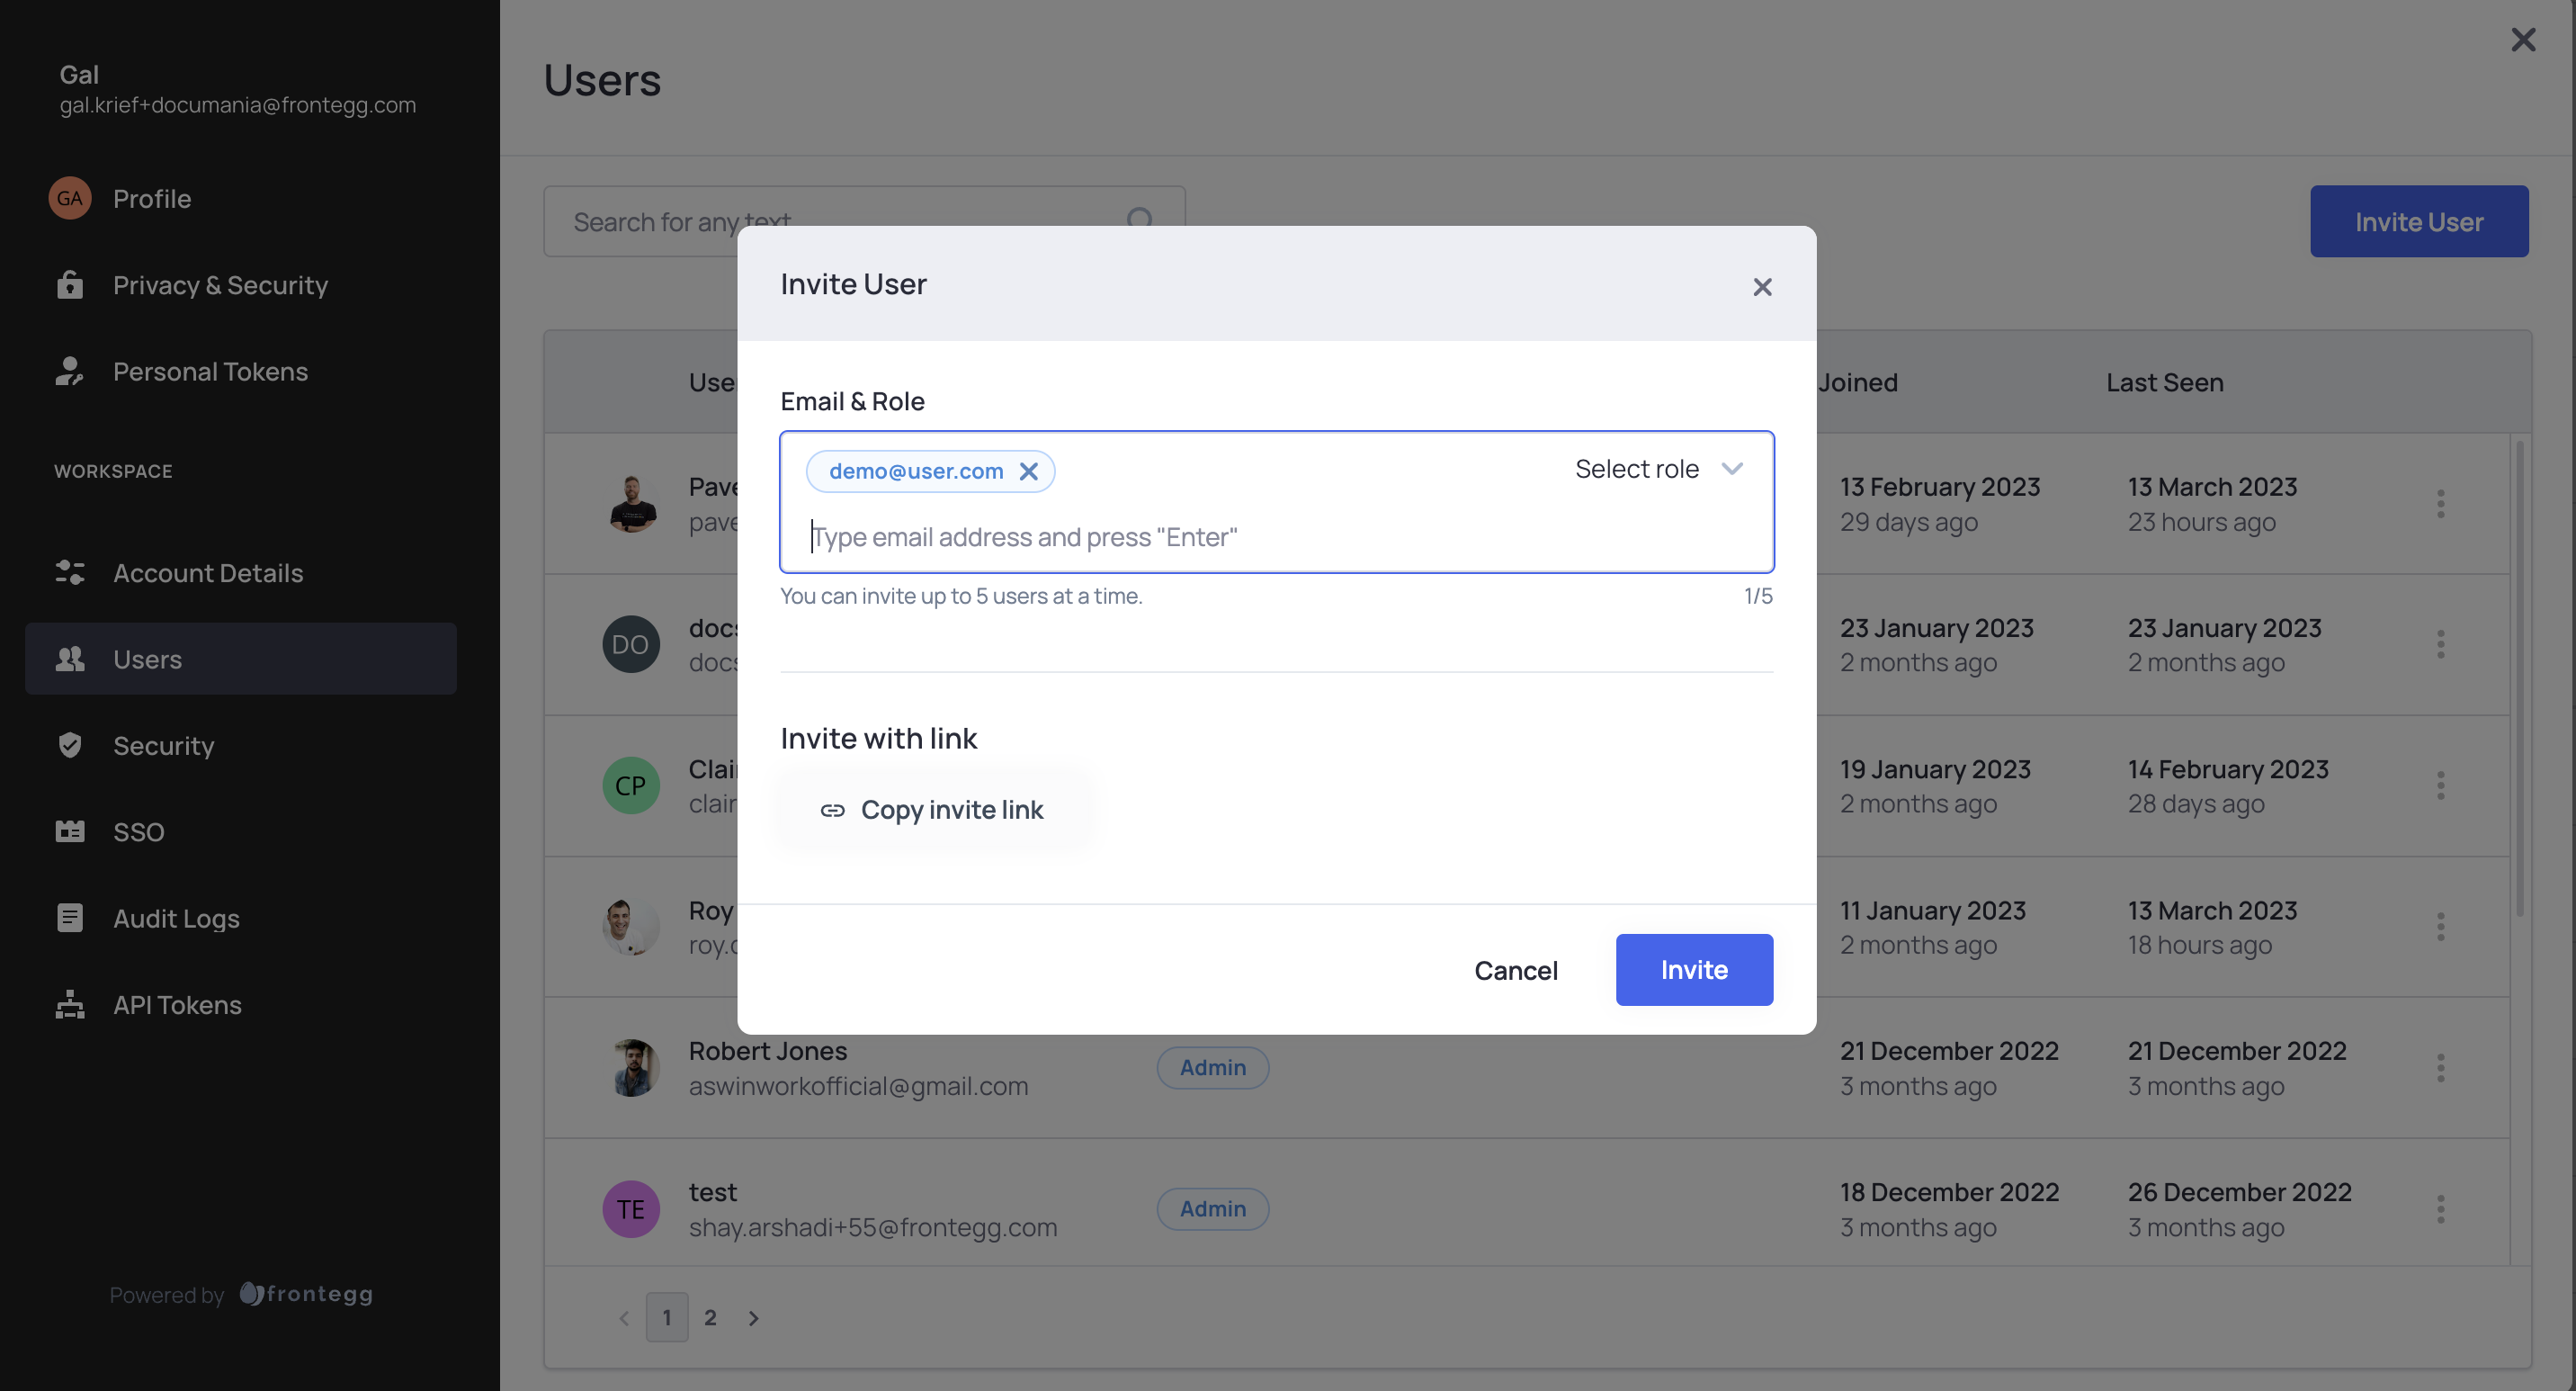Go to page 2 of users
The height and width of the screenshot is (1391, 2576).
coord(710,1317)
